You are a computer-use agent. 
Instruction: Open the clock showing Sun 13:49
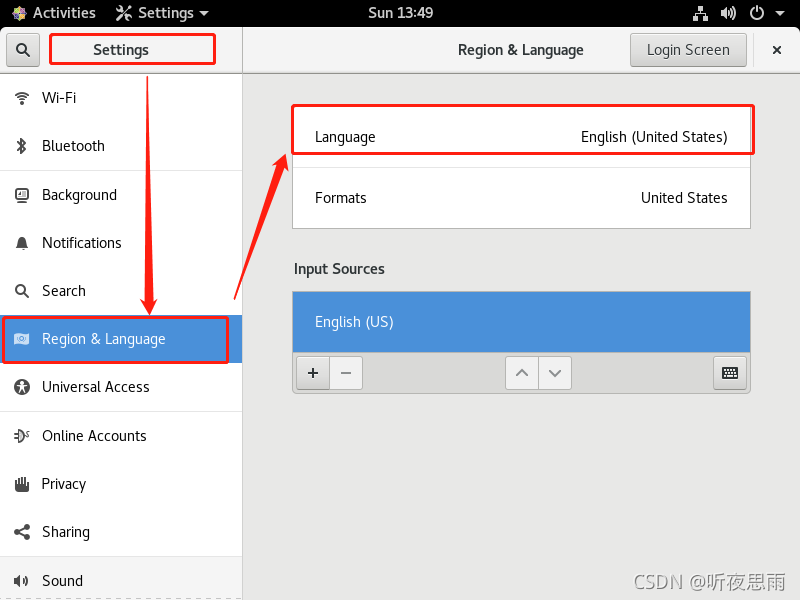(401, 13)
